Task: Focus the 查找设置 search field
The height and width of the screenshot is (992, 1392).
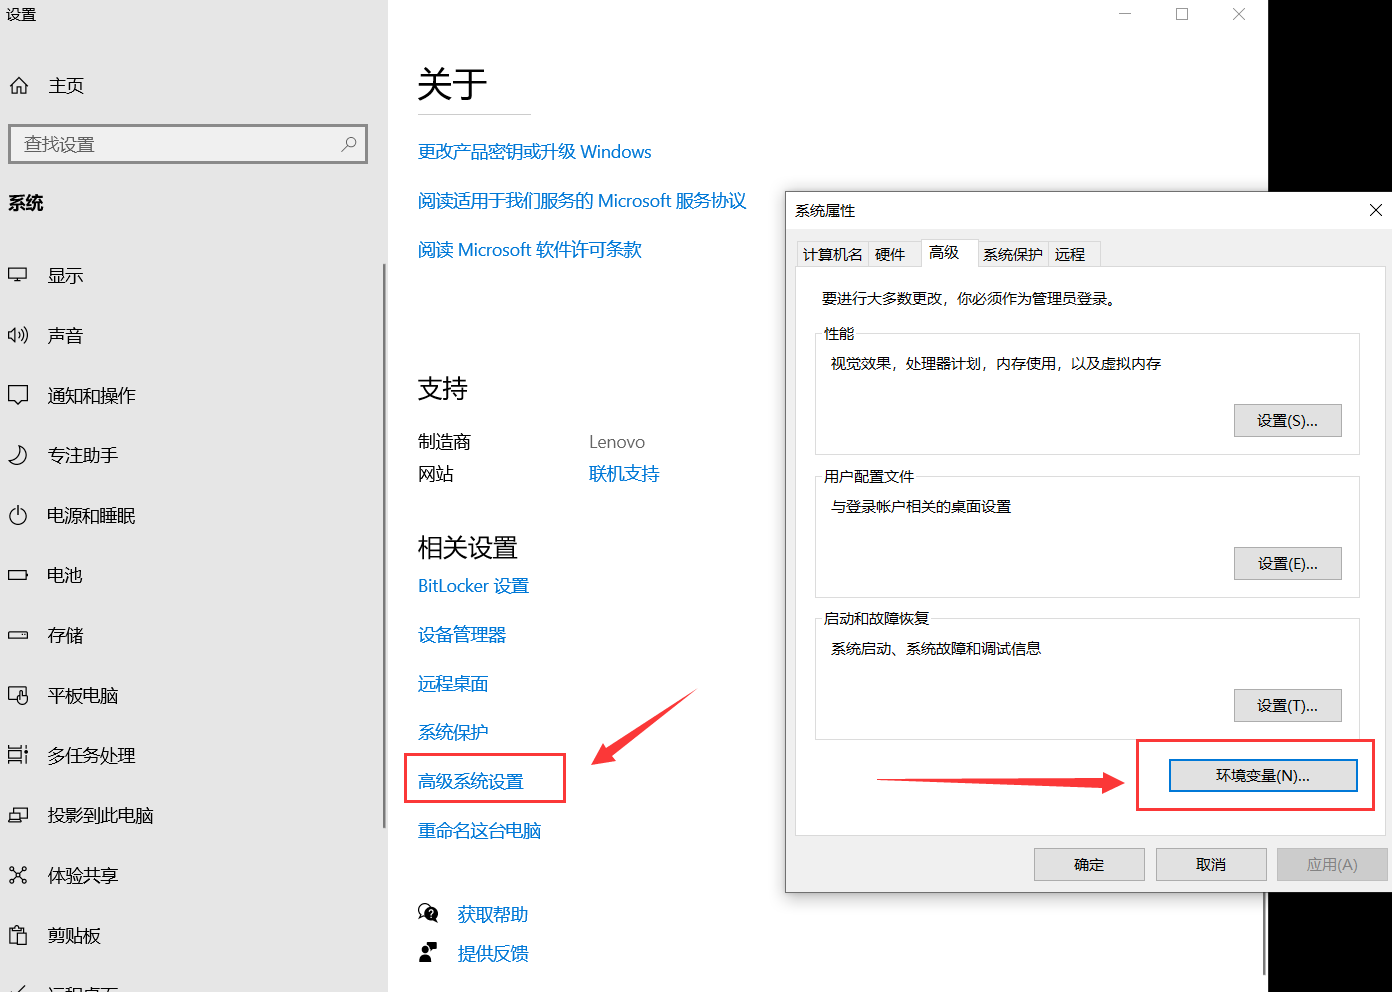Action: [188, 144]
